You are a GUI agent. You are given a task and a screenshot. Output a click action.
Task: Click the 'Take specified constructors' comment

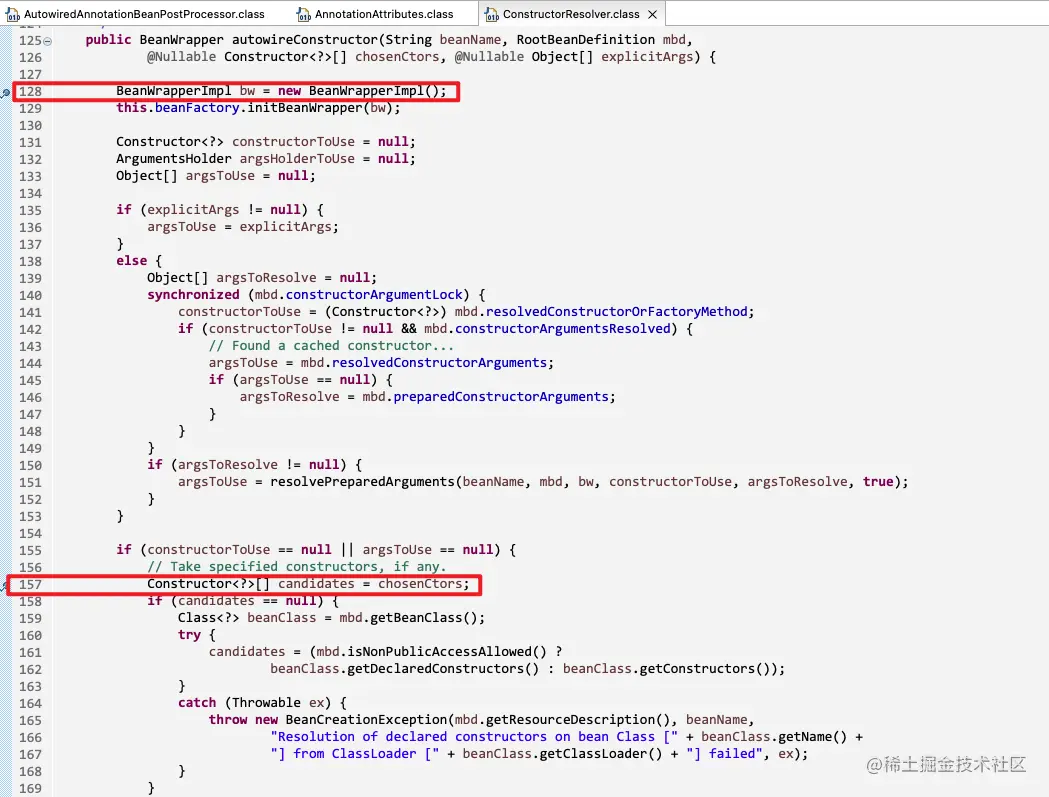pos(296,567)
